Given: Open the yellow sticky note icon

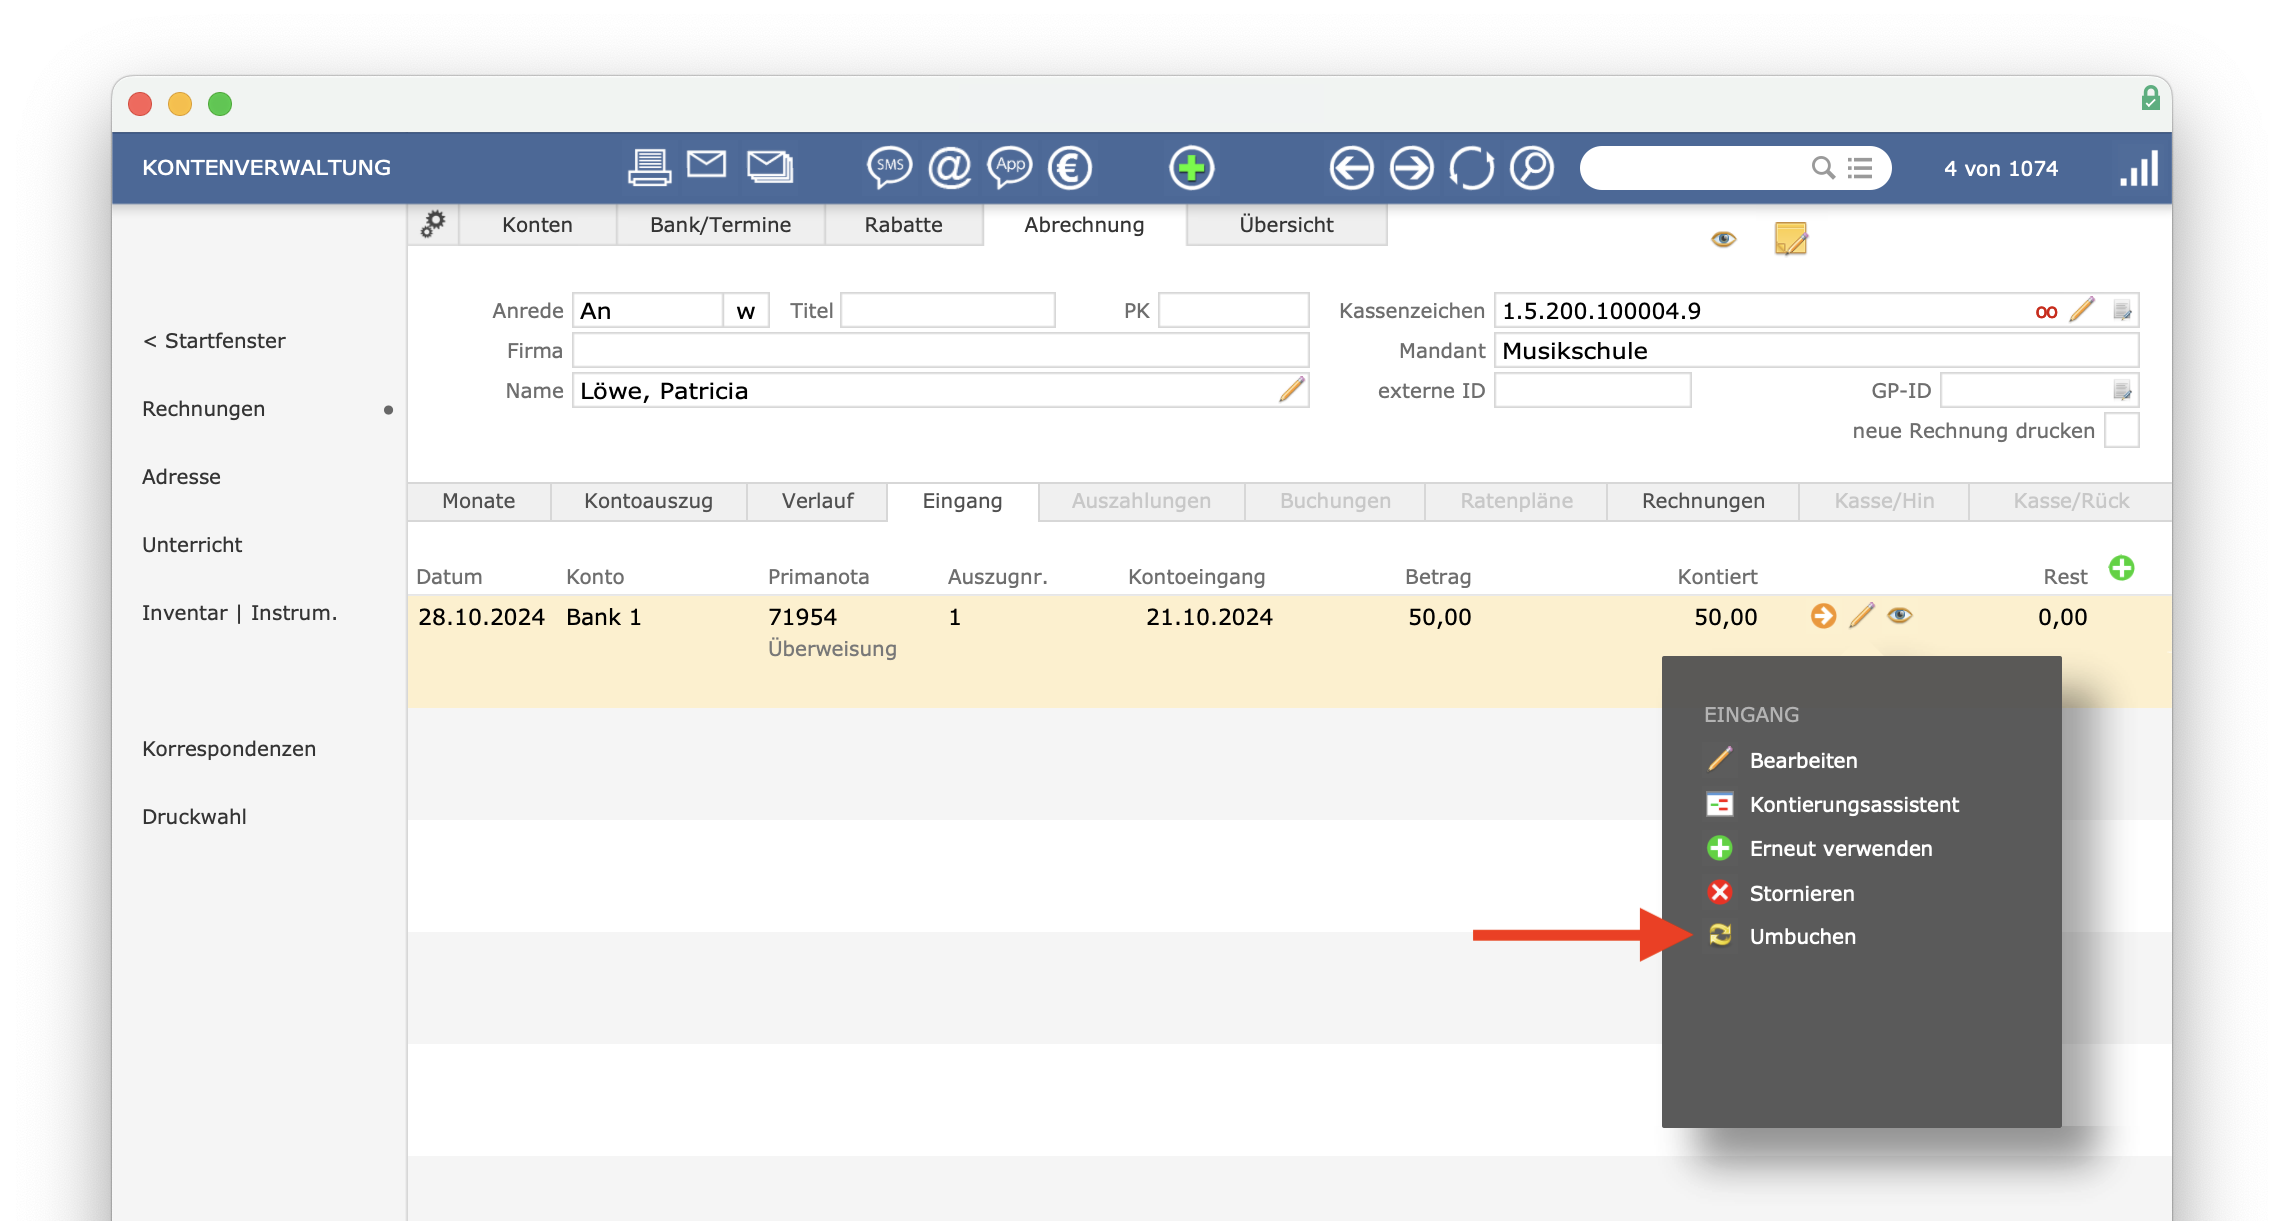Looking at the screenshot, I should (1790, 239).
